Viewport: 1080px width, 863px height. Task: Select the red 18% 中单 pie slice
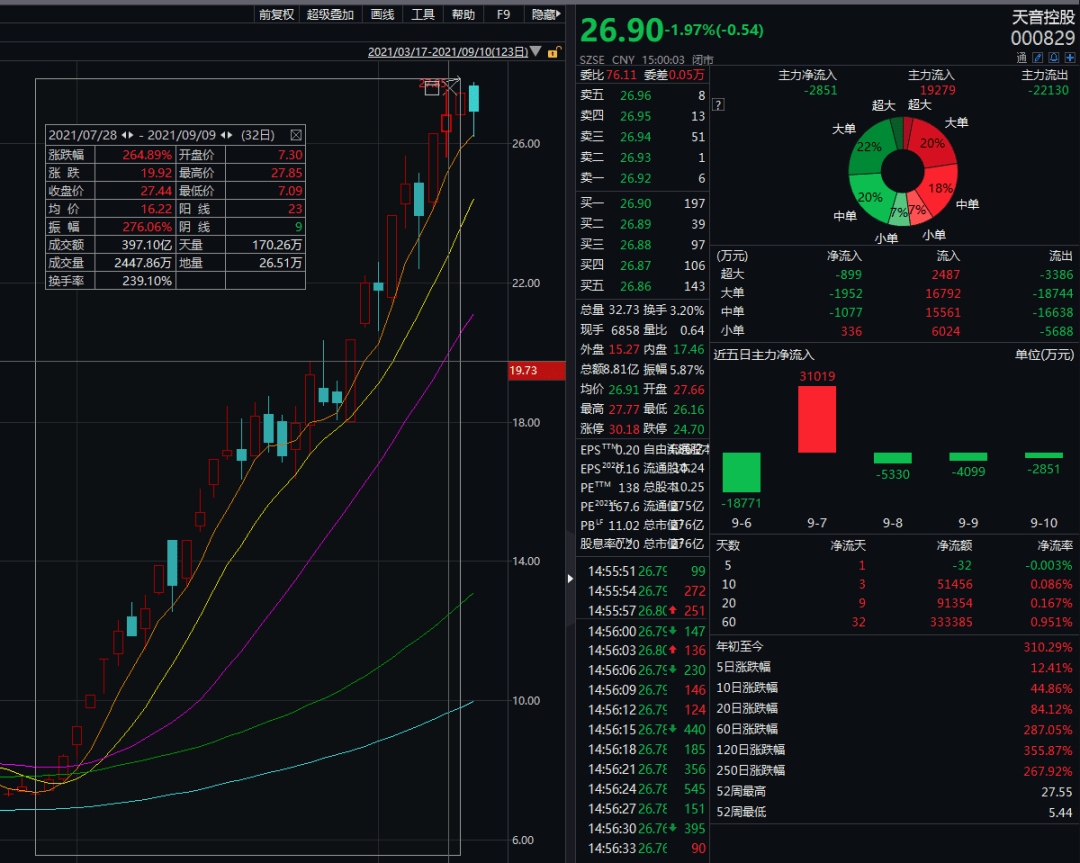click(939, 187)
